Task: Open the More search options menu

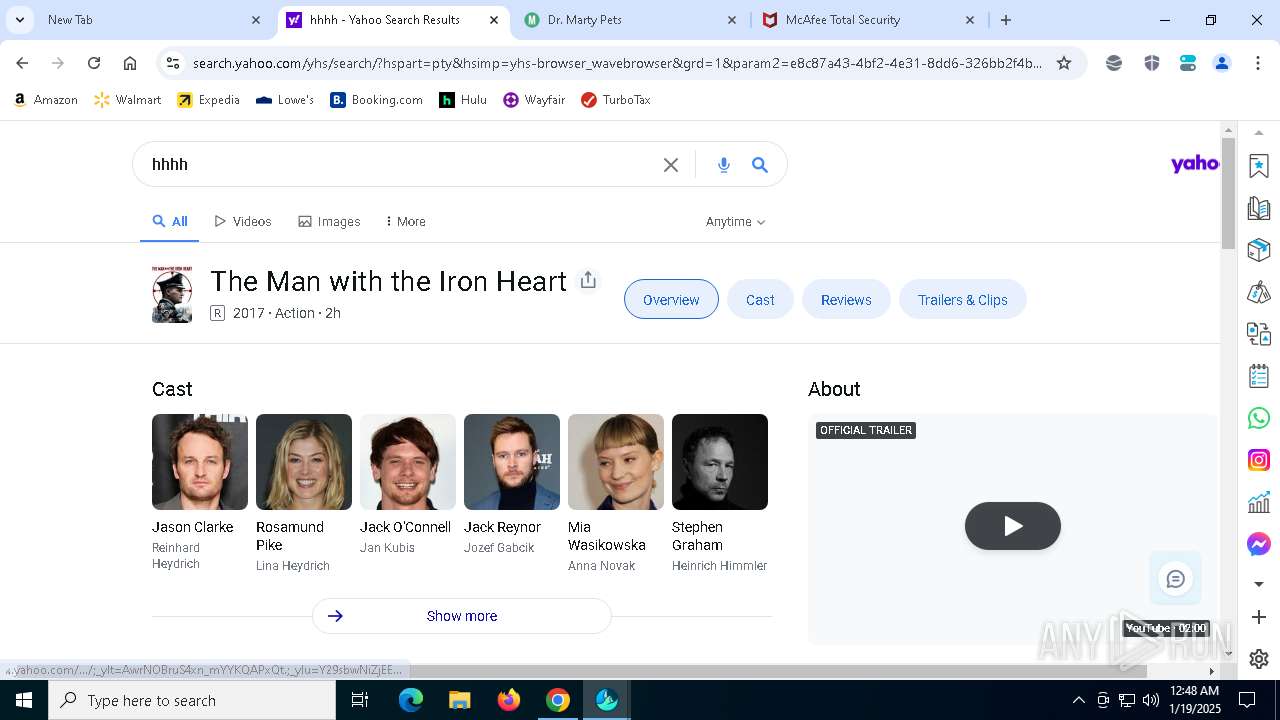Action: point(406,222)
